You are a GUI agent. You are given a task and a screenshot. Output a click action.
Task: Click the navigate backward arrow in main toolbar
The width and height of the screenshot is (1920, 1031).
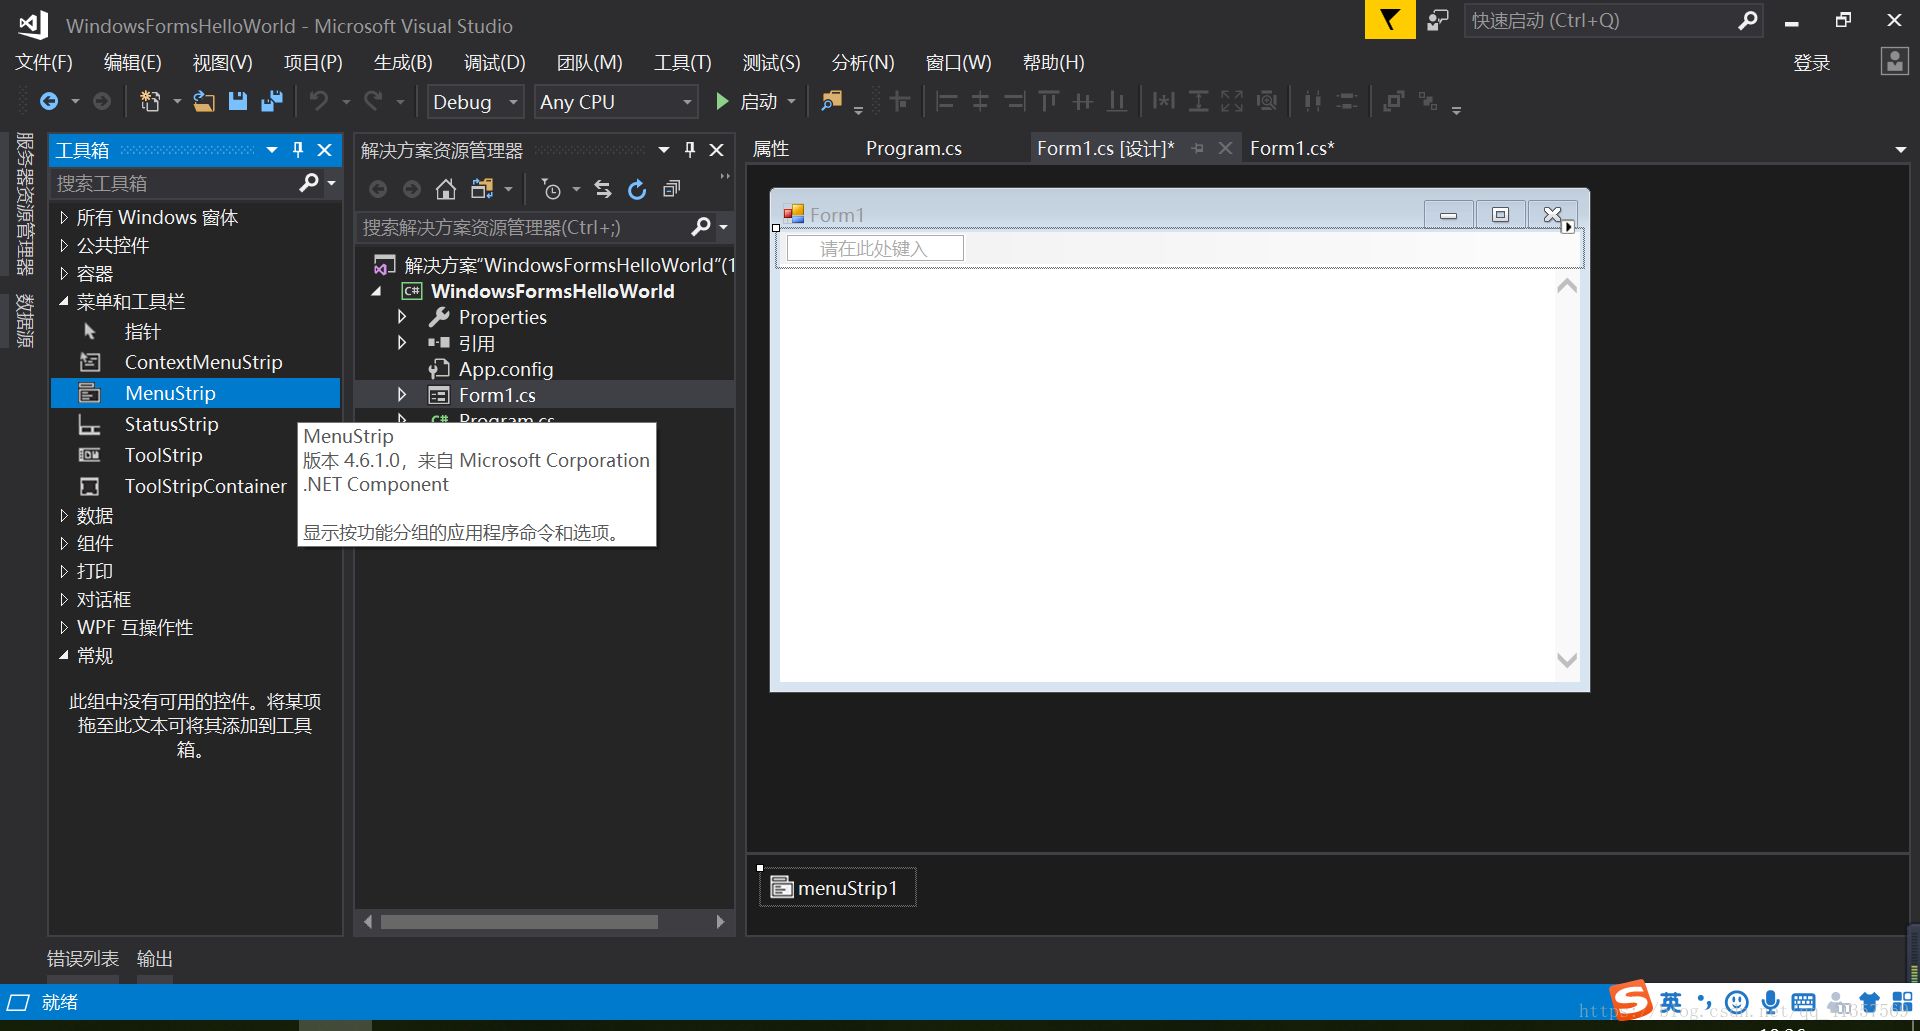[48, 101]
